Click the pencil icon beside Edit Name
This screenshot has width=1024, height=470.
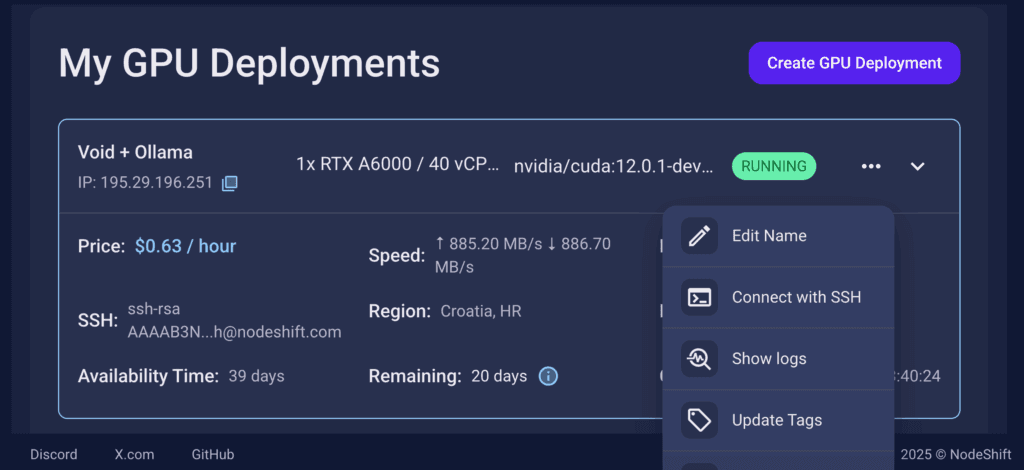(699, 236)
